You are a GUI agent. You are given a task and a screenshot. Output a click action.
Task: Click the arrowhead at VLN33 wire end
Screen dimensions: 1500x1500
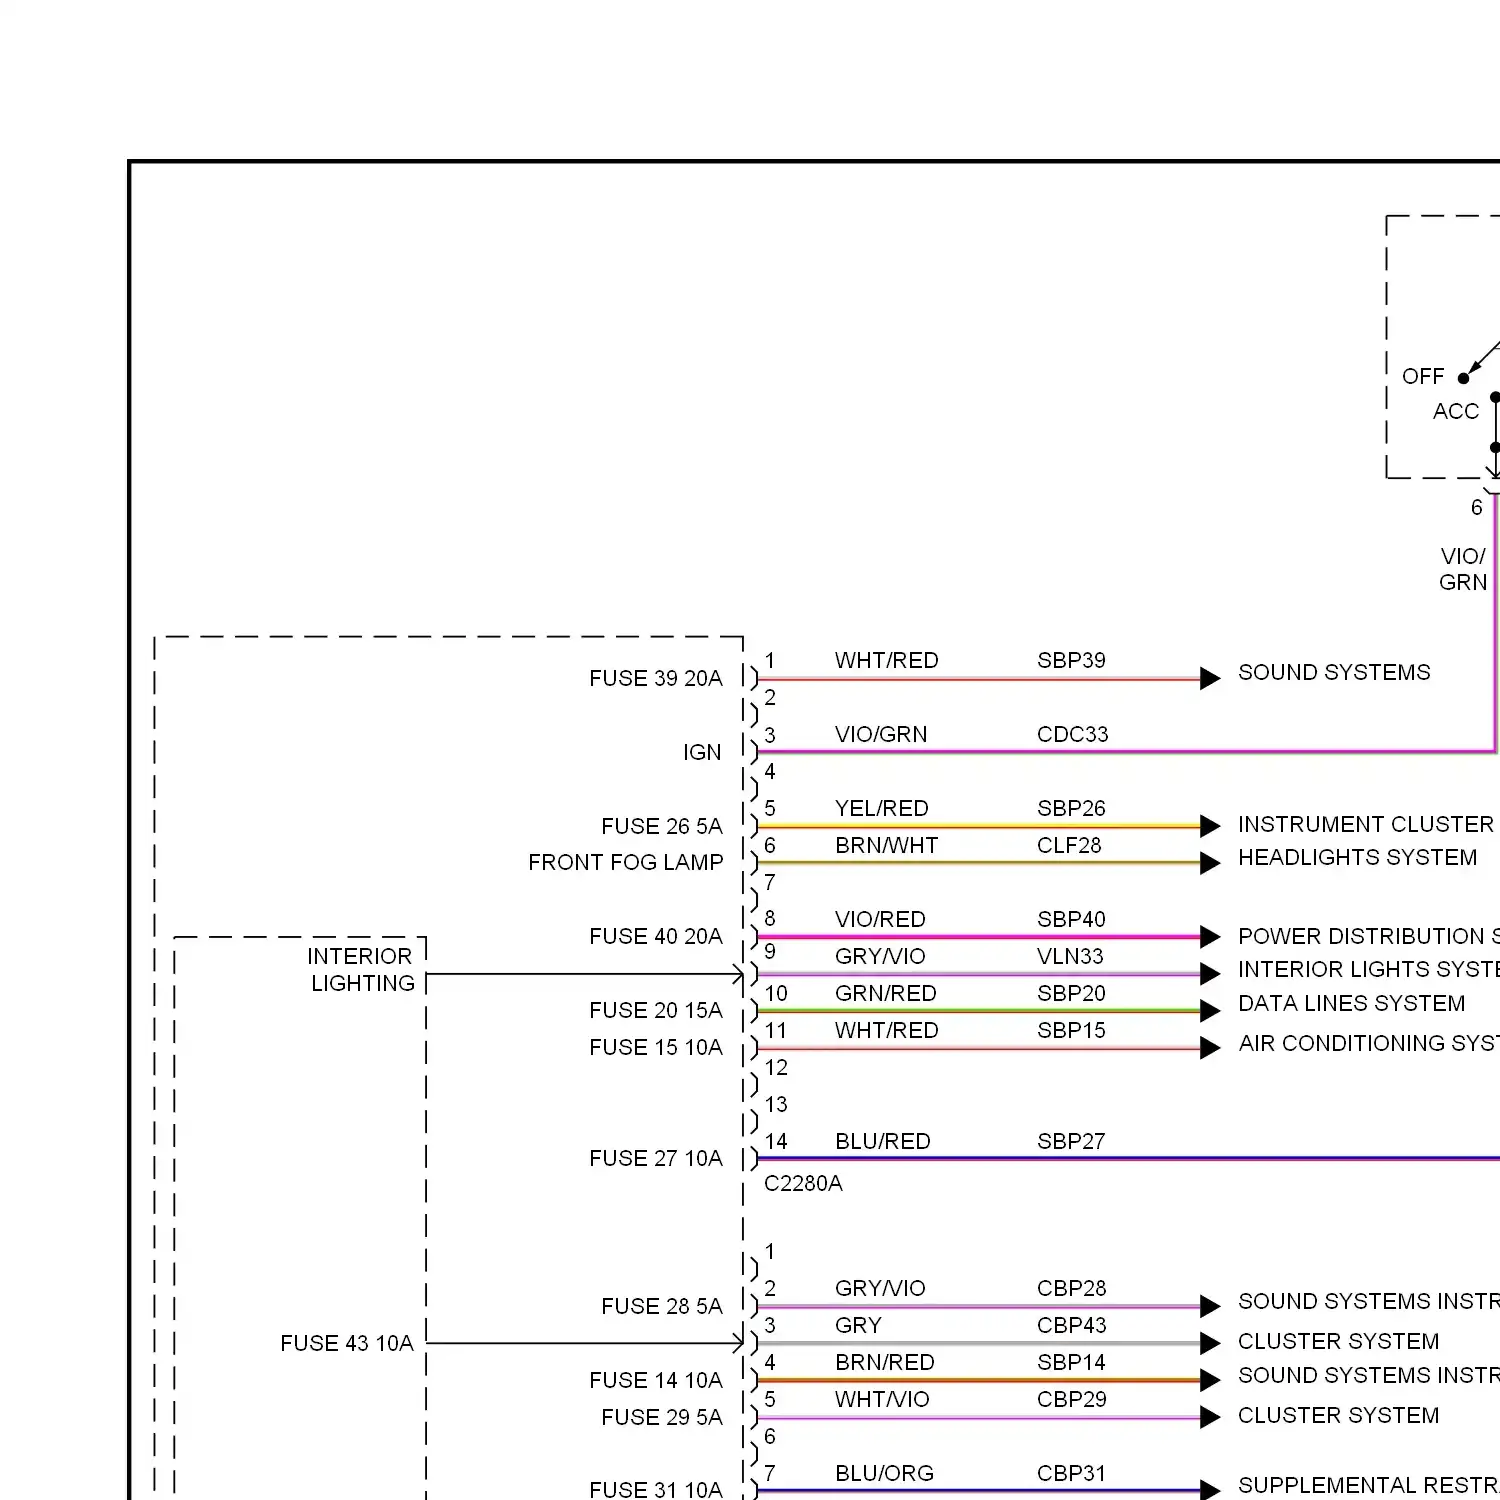pyautogui.click(x=1210, y=973)
